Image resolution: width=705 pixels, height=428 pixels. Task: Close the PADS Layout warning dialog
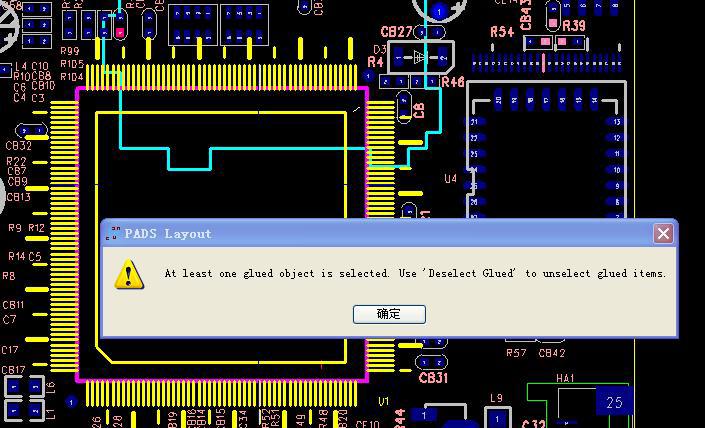[x=663, y=233]
